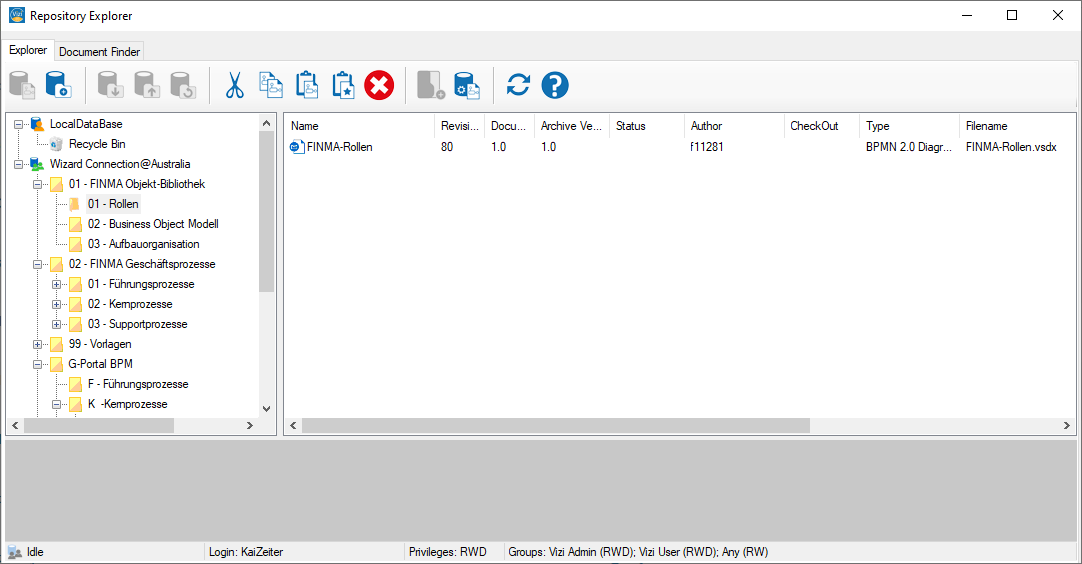Click the document list scroll-right arrow

click(1067, 426)
